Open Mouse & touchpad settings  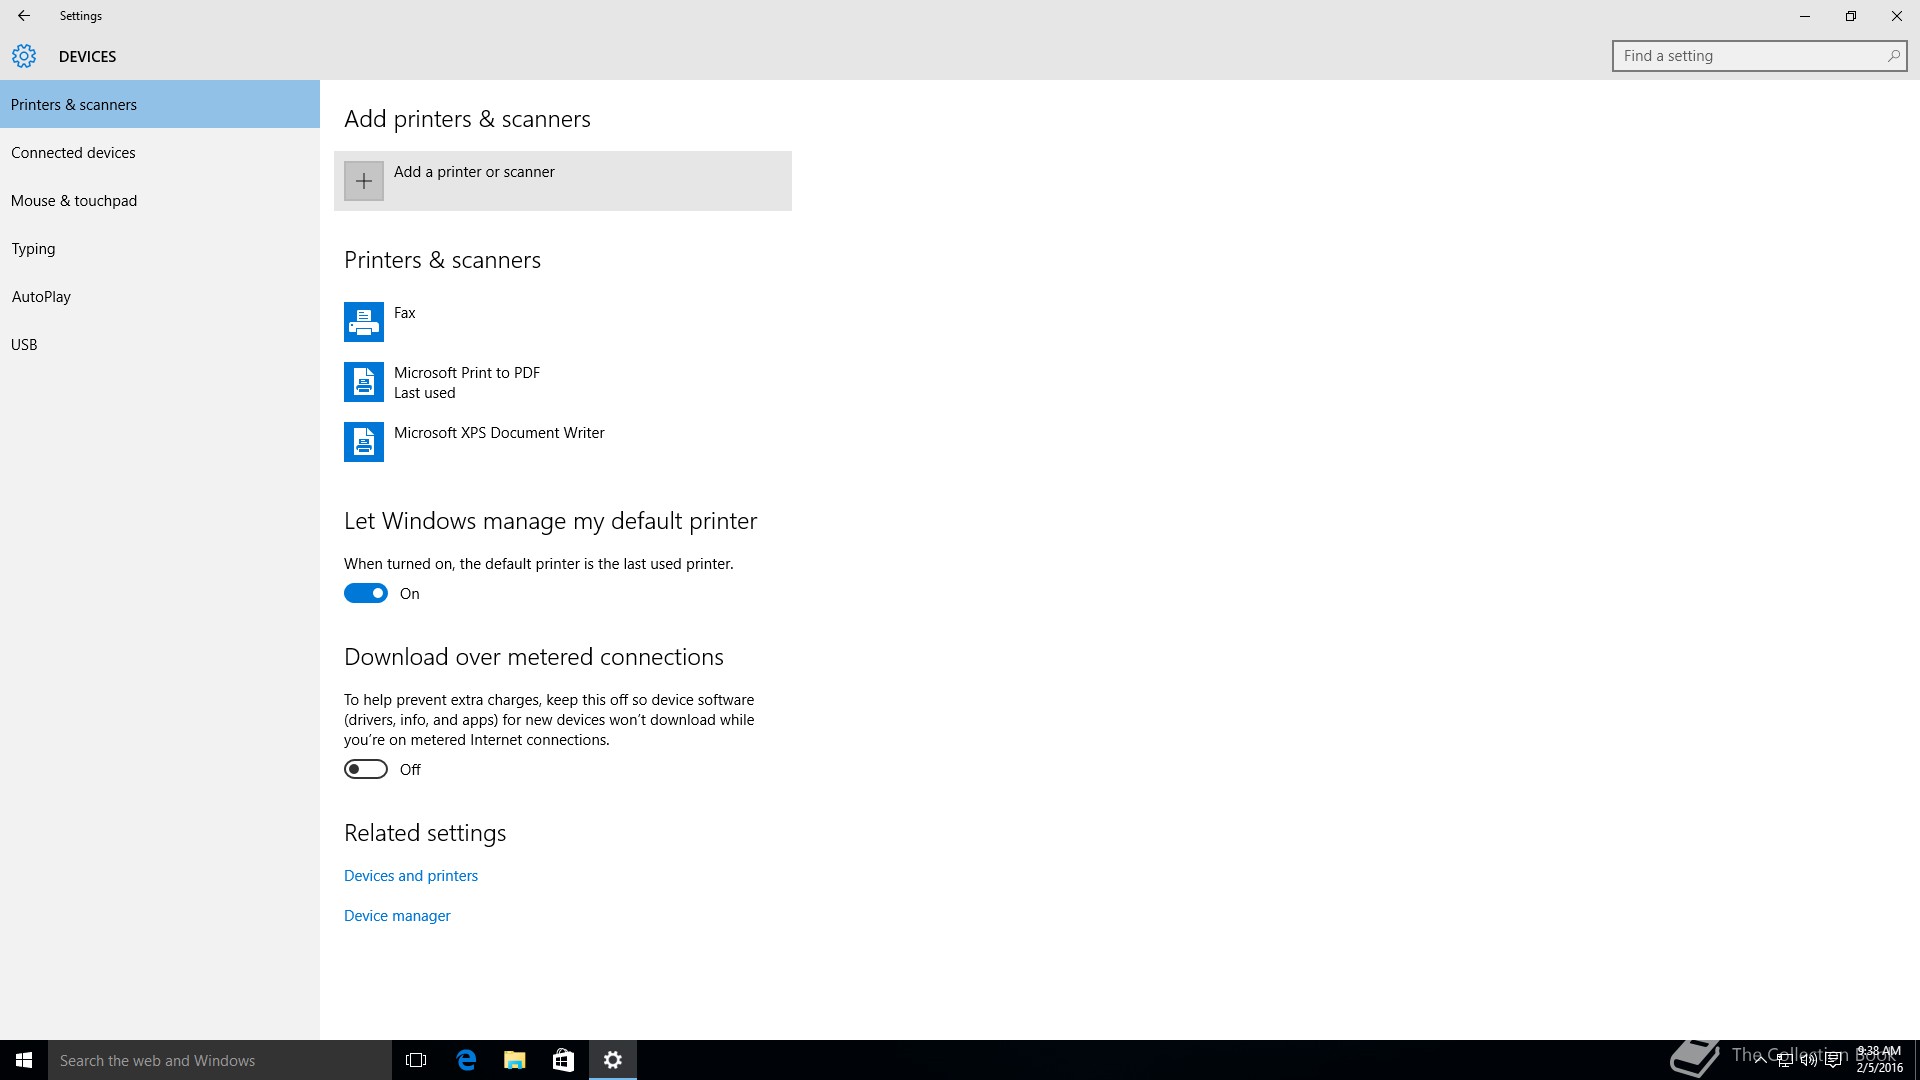[x=160, y=200]
